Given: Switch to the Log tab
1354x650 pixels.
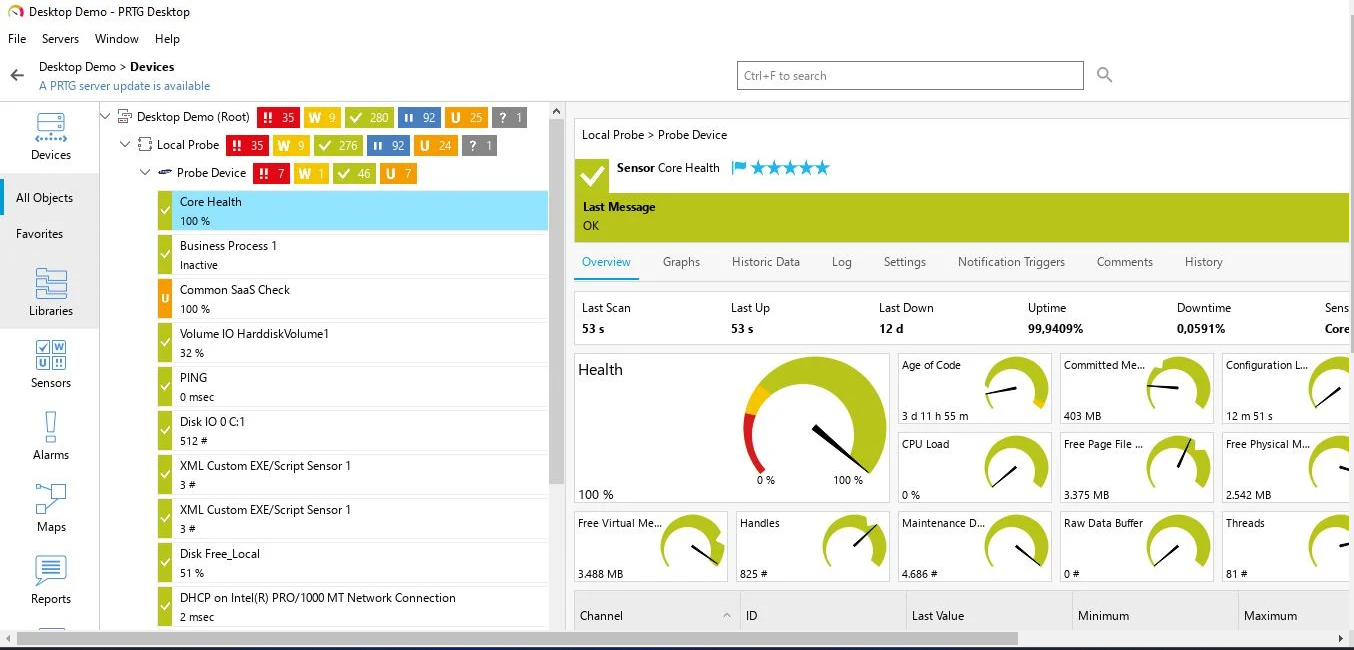Looking at the screenshot, I should [x=842, y=262].
